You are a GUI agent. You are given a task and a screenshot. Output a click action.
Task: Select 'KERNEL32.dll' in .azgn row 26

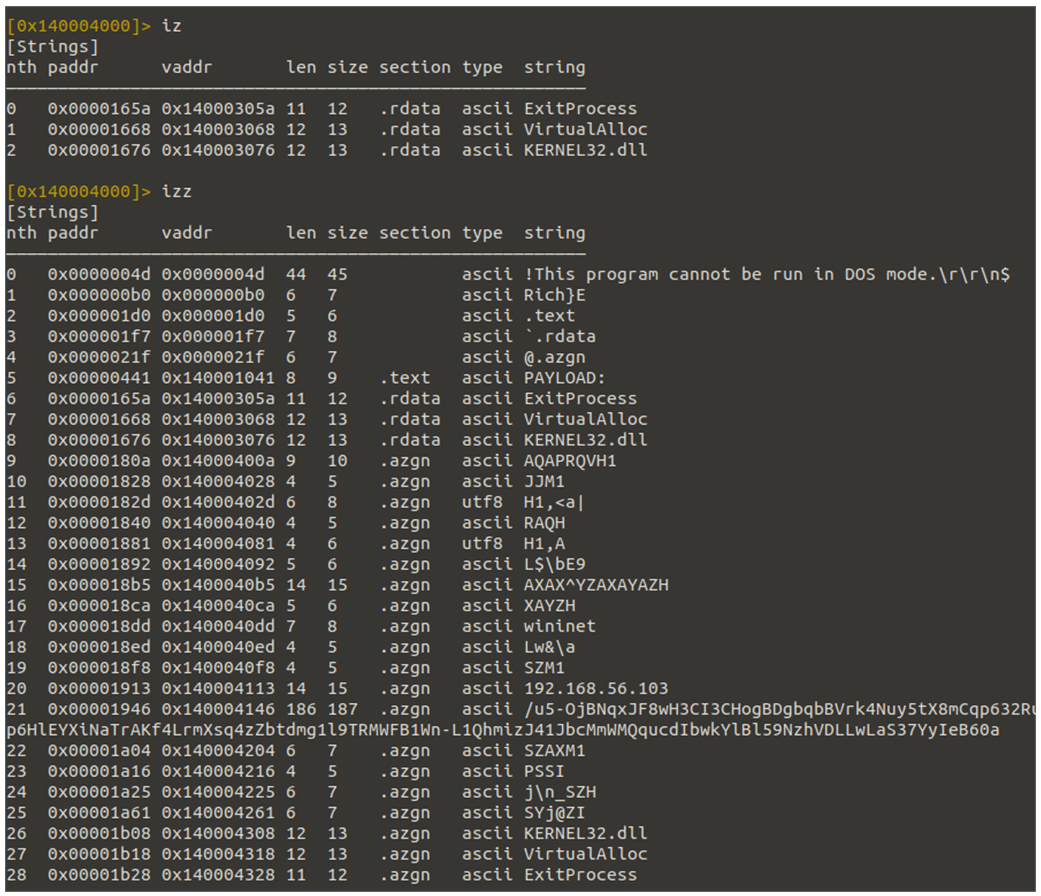[x=585, y=833]
